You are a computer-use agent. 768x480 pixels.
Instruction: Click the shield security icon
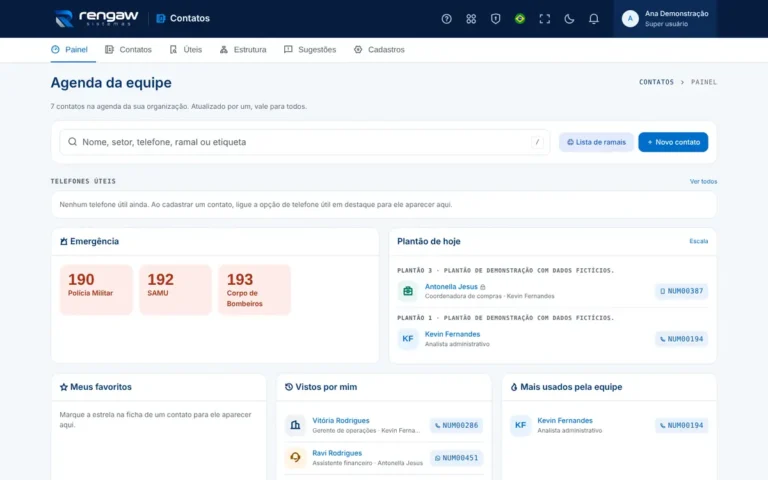point(495,19)
